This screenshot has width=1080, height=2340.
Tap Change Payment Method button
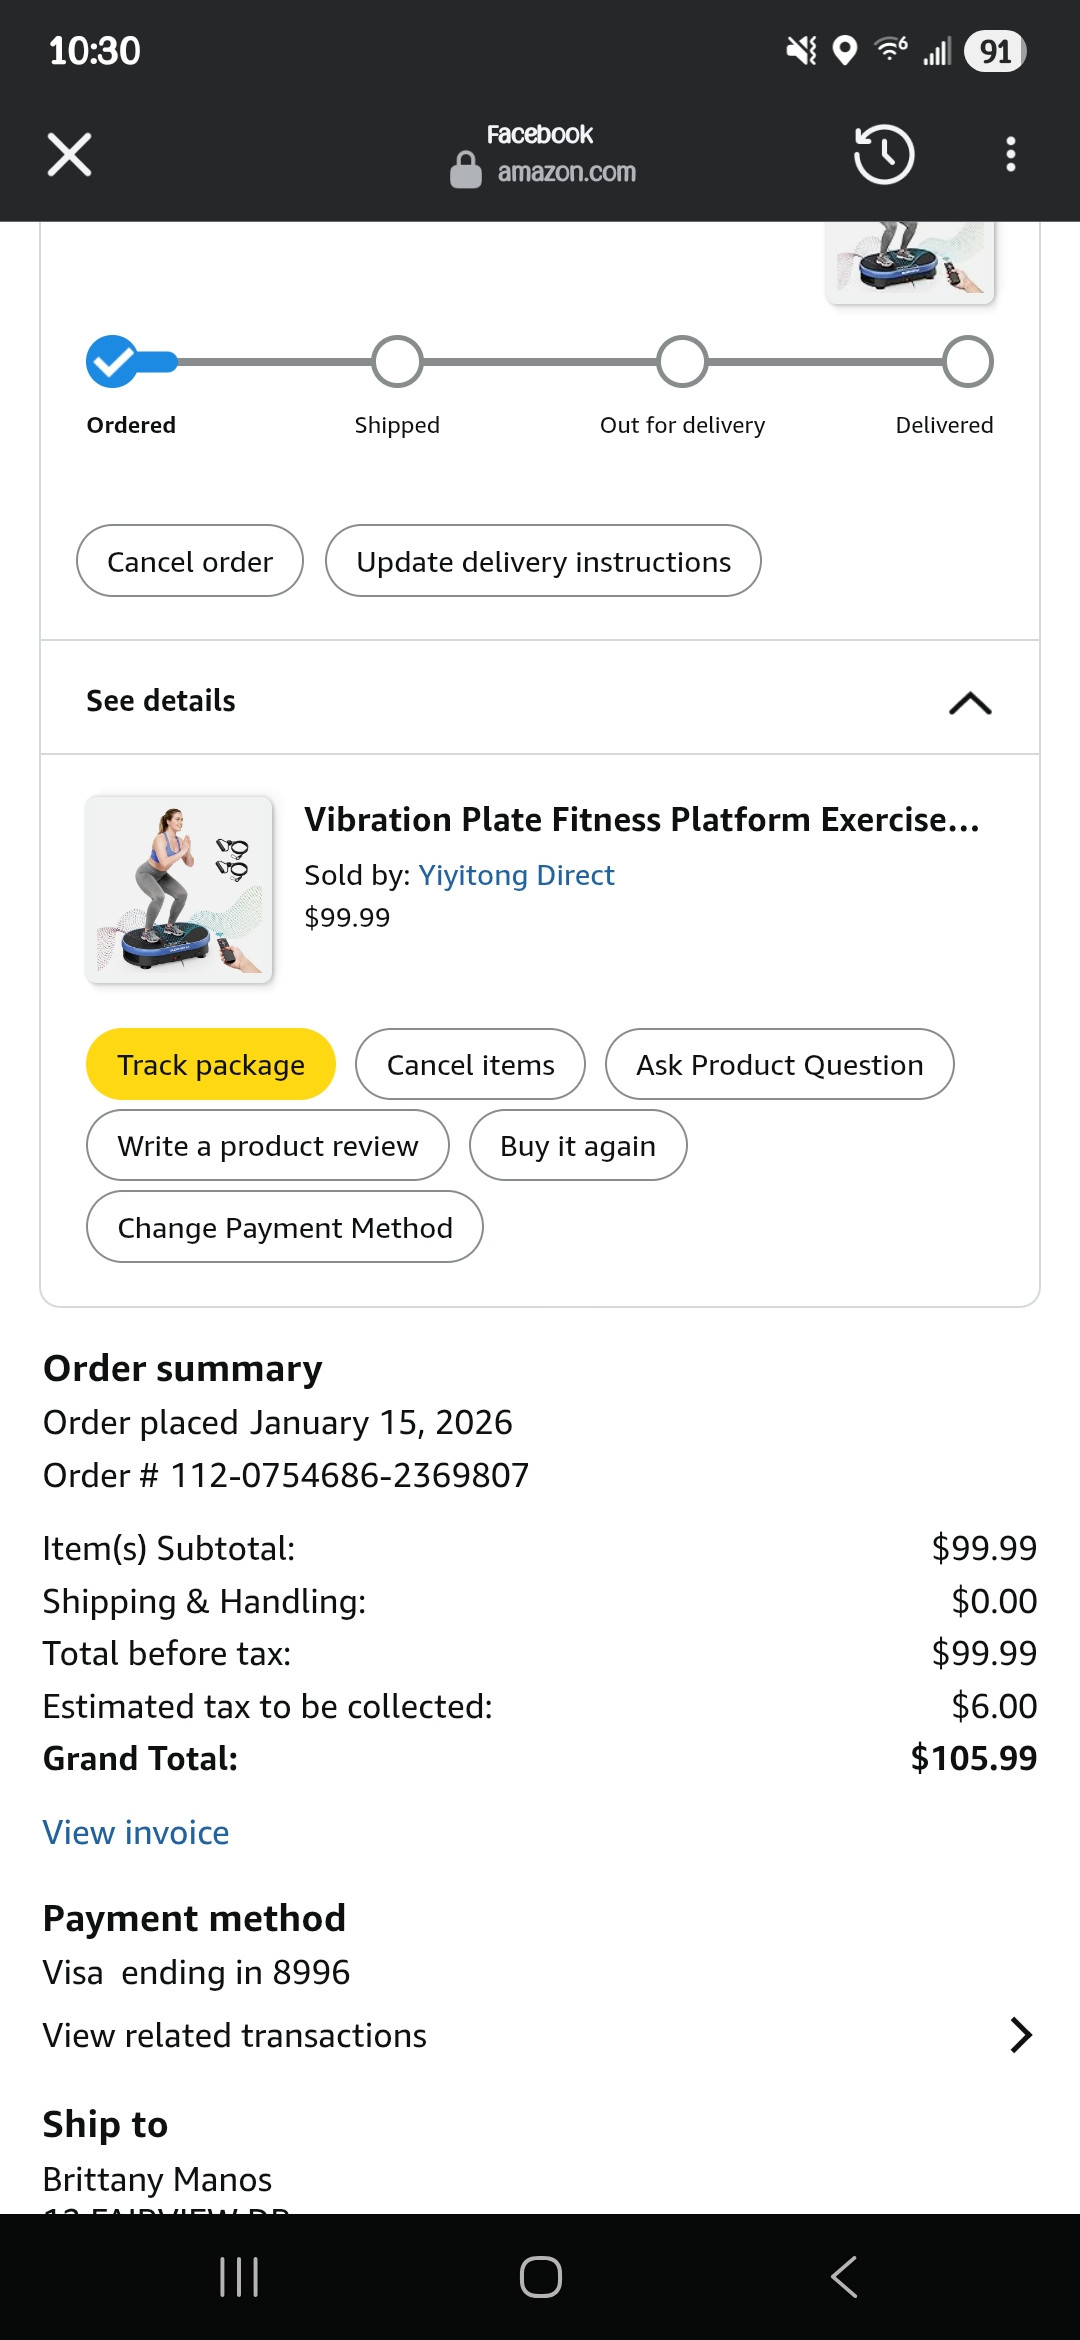coord(285,1227)
